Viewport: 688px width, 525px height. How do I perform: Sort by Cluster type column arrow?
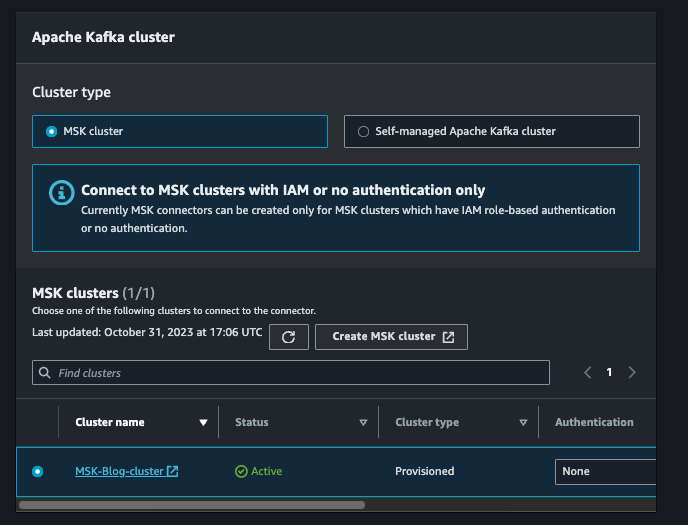(x=523, y=422)
